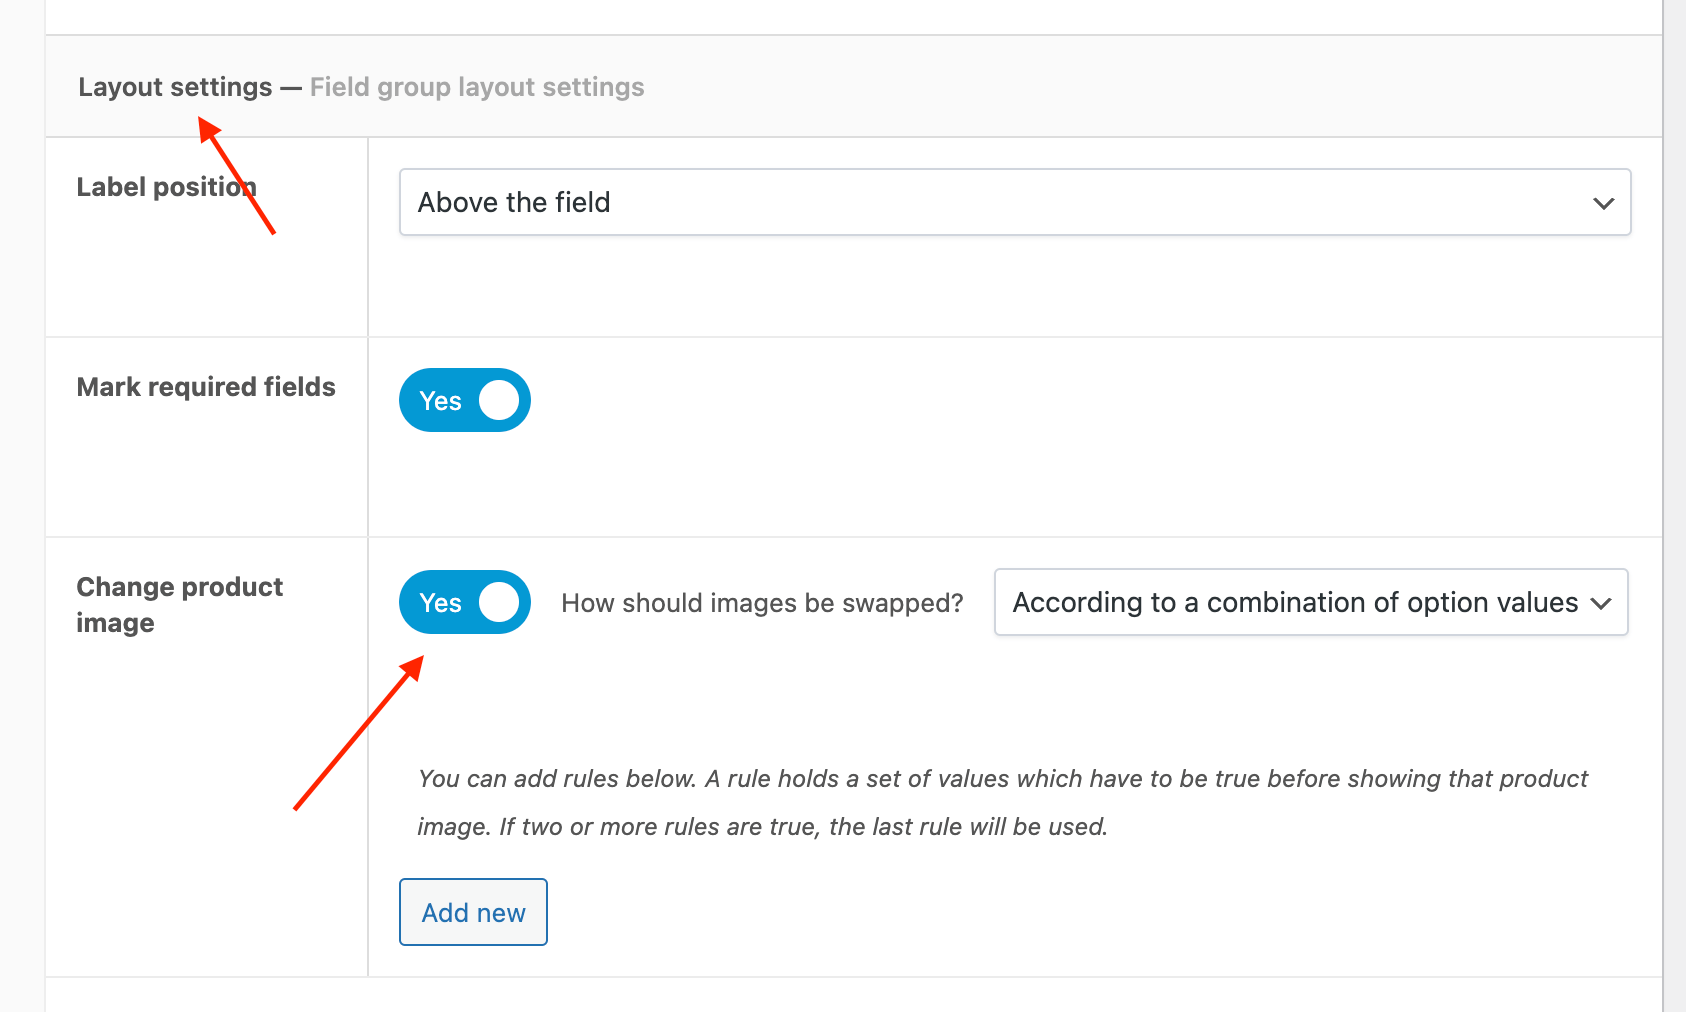The height and width of the screenshot is (1012, 1686).
Task: Click the According to a combination text in select
Action: click(x=1295, y=602)
